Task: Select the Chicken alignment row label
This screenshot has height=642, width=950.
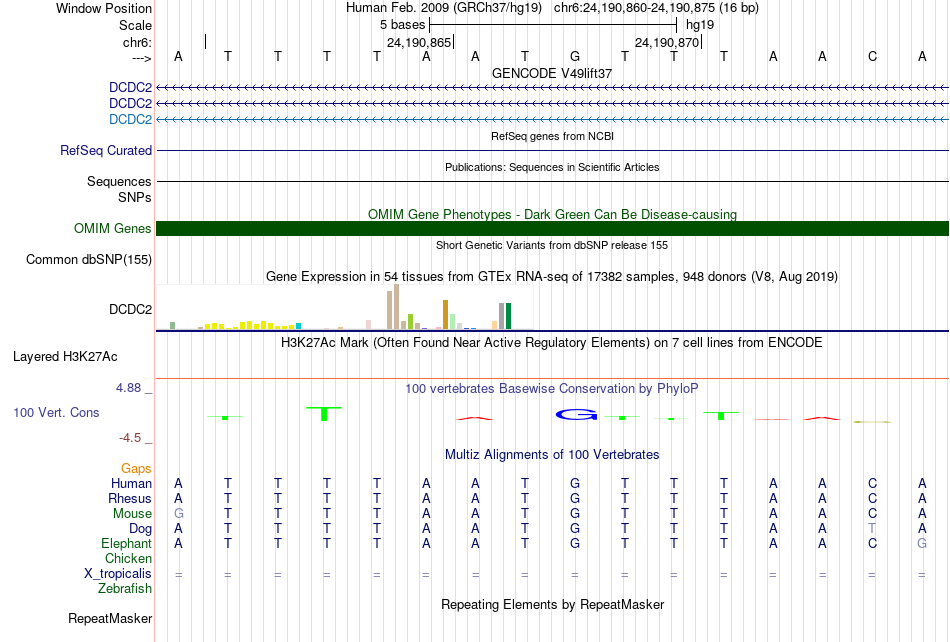Action: [128, 558]
